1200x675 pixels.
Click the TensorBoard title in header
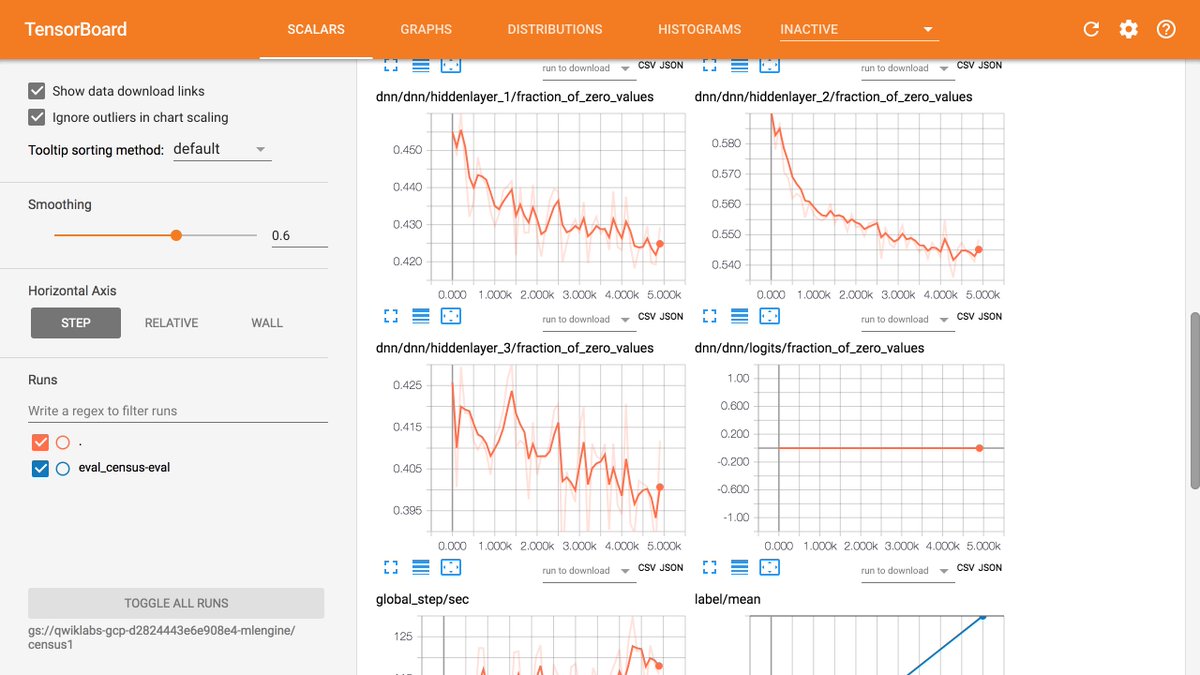coord(77,29)
